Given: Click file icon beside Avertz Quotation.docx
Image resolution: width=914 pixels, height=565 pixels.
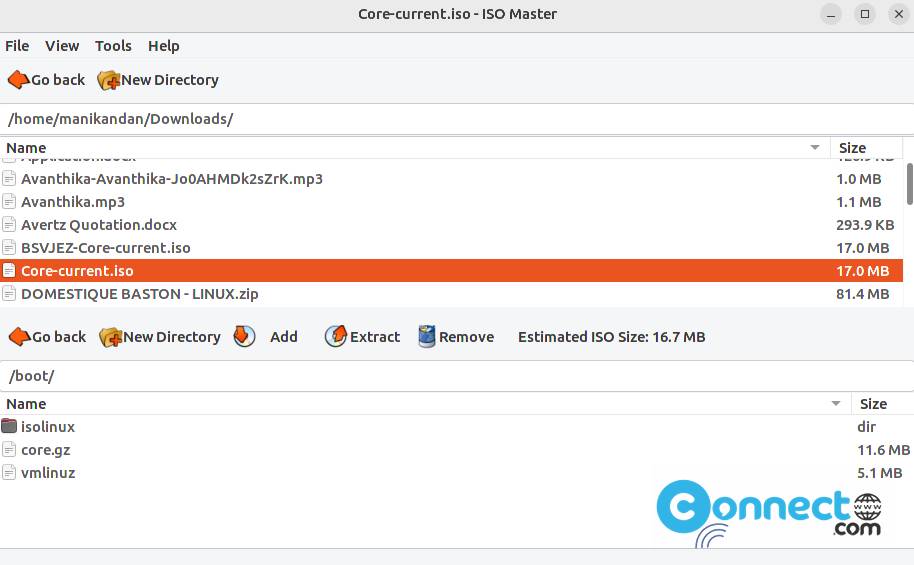Looking at the screenshot, I should (9, 225).
